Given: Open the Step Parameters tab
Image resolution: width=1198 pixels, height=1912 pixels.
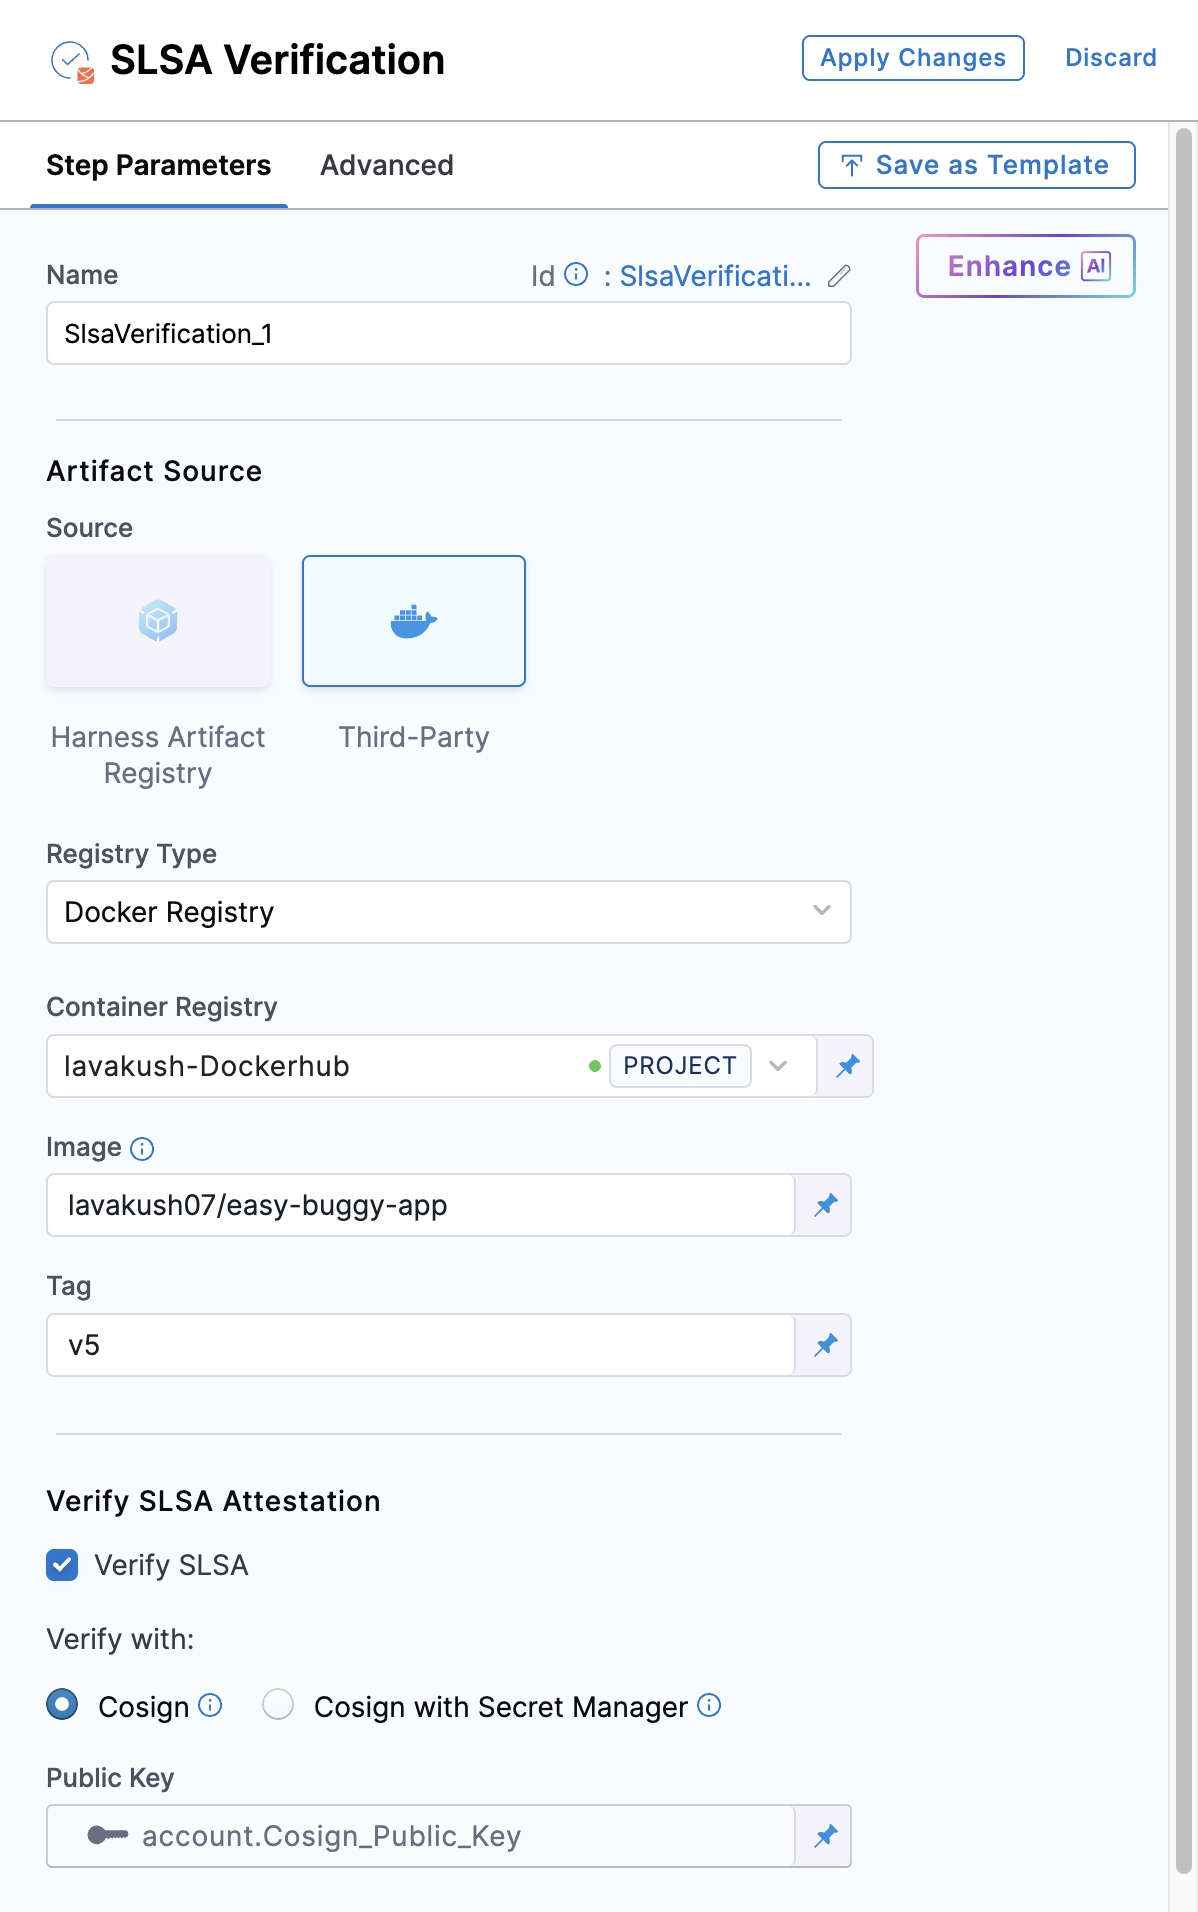Looking at the screenshot, I should tap(158, 165).
